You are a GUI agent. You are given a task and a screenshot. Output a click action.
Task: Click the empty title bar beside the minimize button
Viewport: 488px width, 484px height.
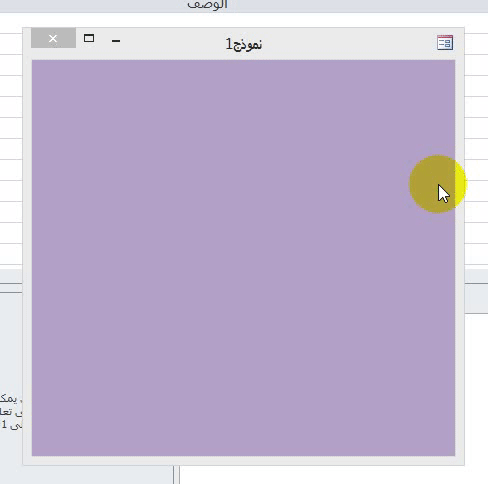(173, 43)
